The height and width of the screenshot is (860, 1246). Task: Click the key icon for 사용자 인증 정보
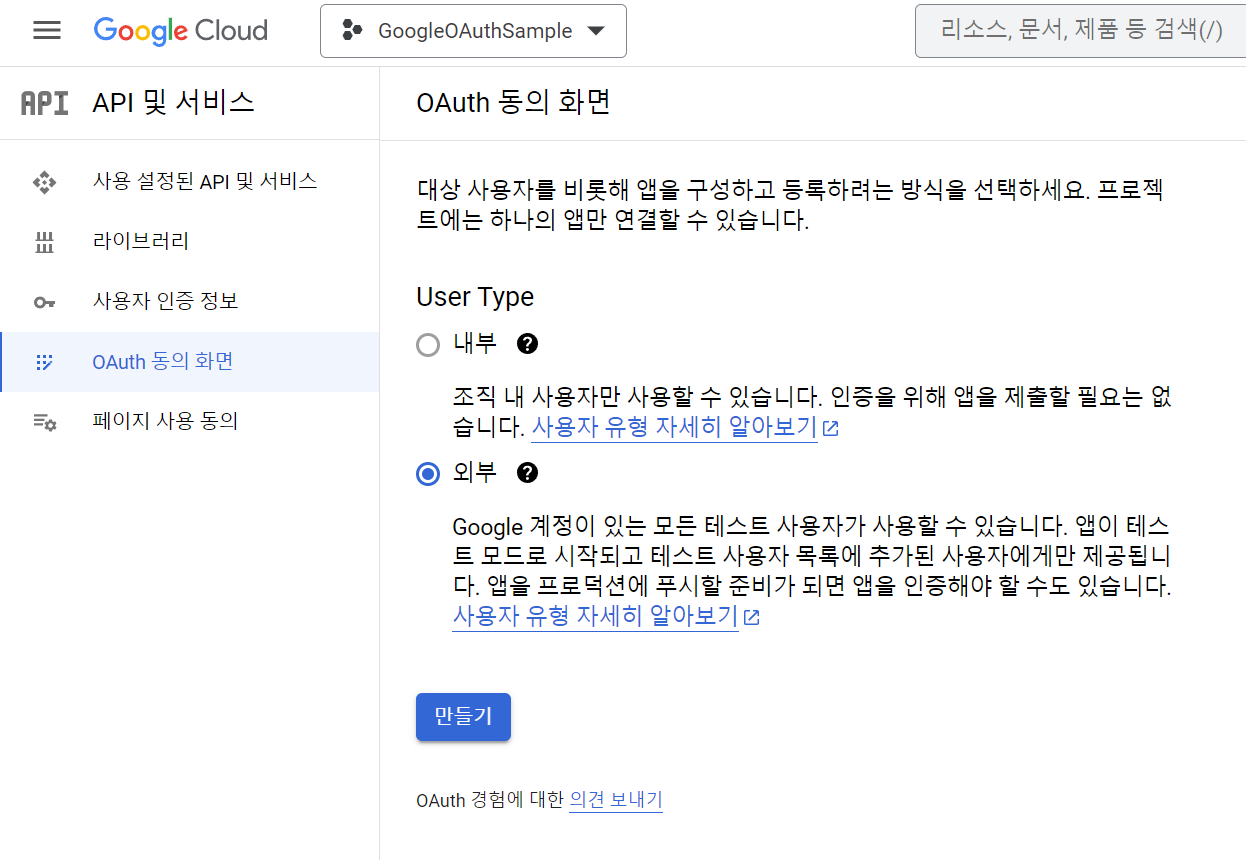pyautogui.click(x=44, y=302)
